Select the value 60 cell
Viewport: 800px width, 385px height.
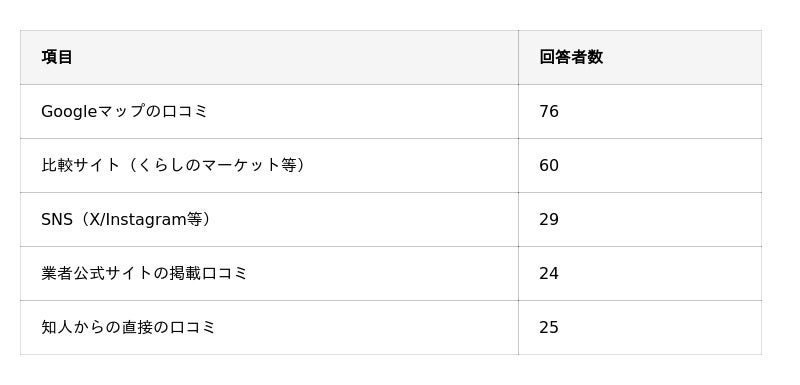click(640, 166)
